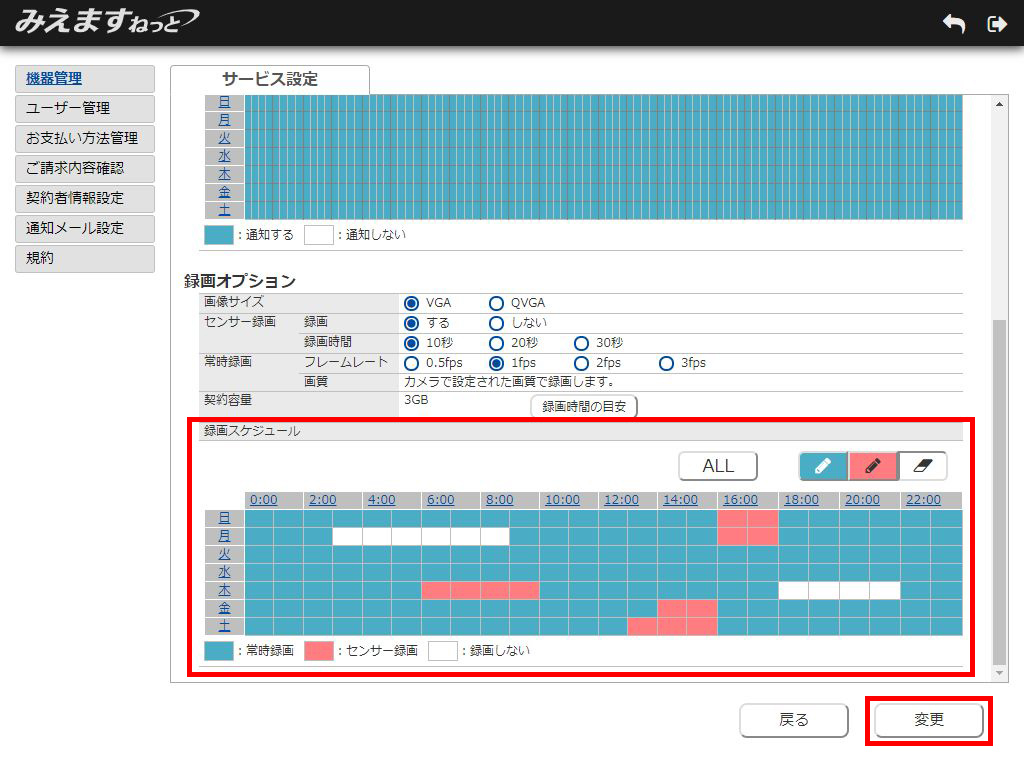The image size is (1024, 768).
Task: Open お支払い方法管理 sidebar item
Action: click(x=85, y=138)
